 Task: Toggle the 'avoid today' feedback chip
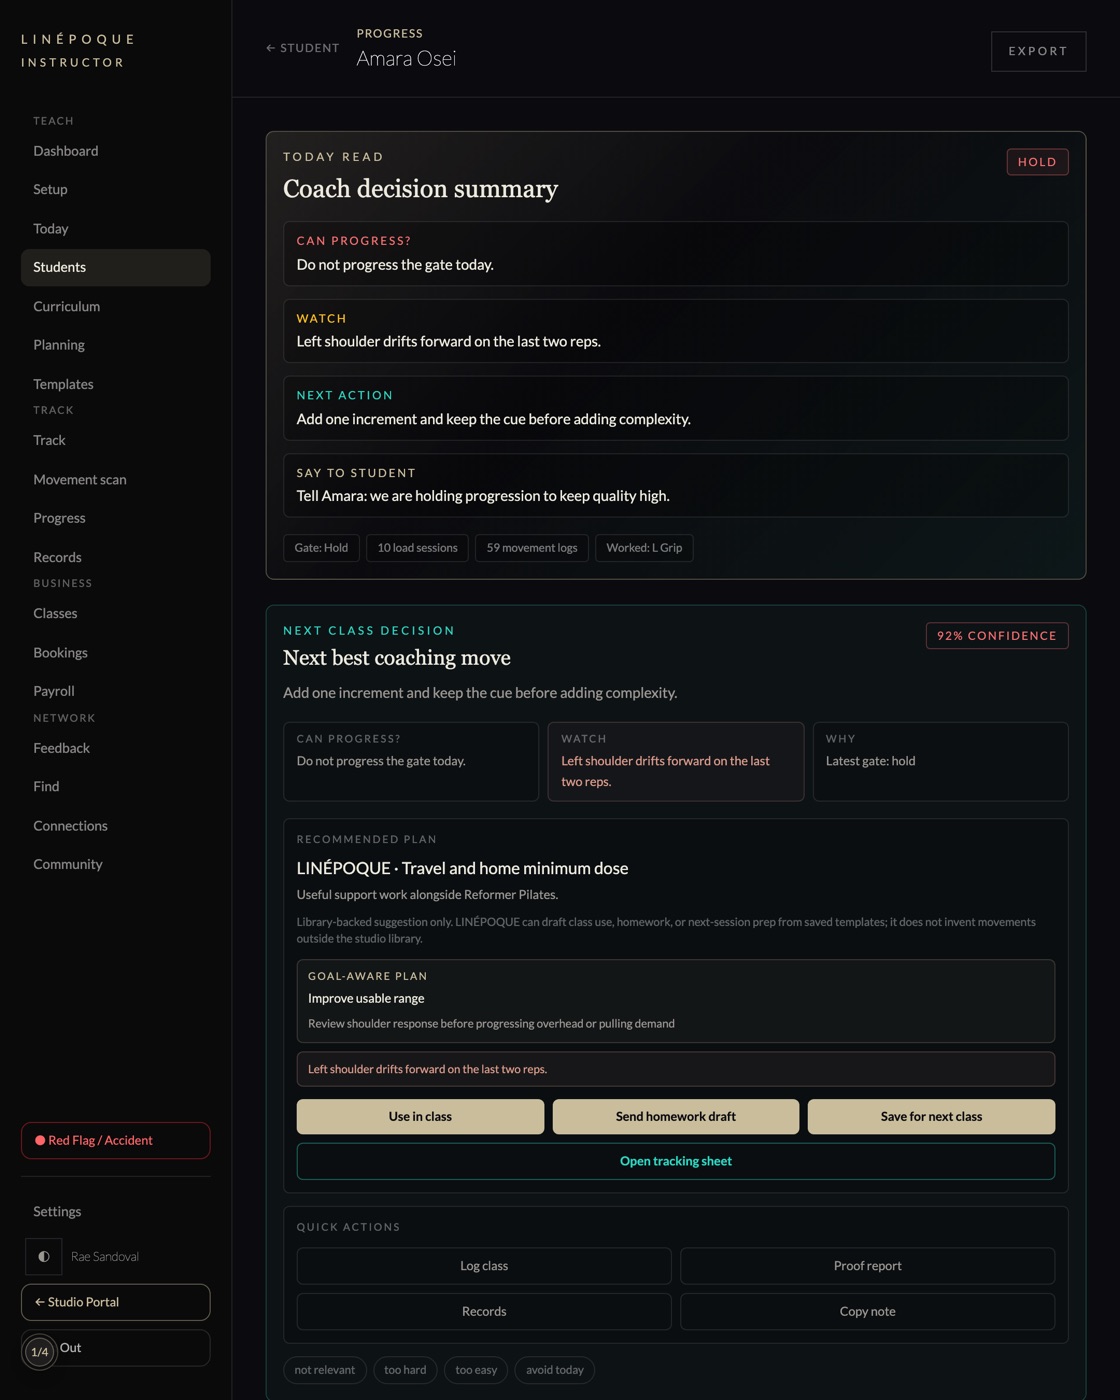coord(555,1370)
